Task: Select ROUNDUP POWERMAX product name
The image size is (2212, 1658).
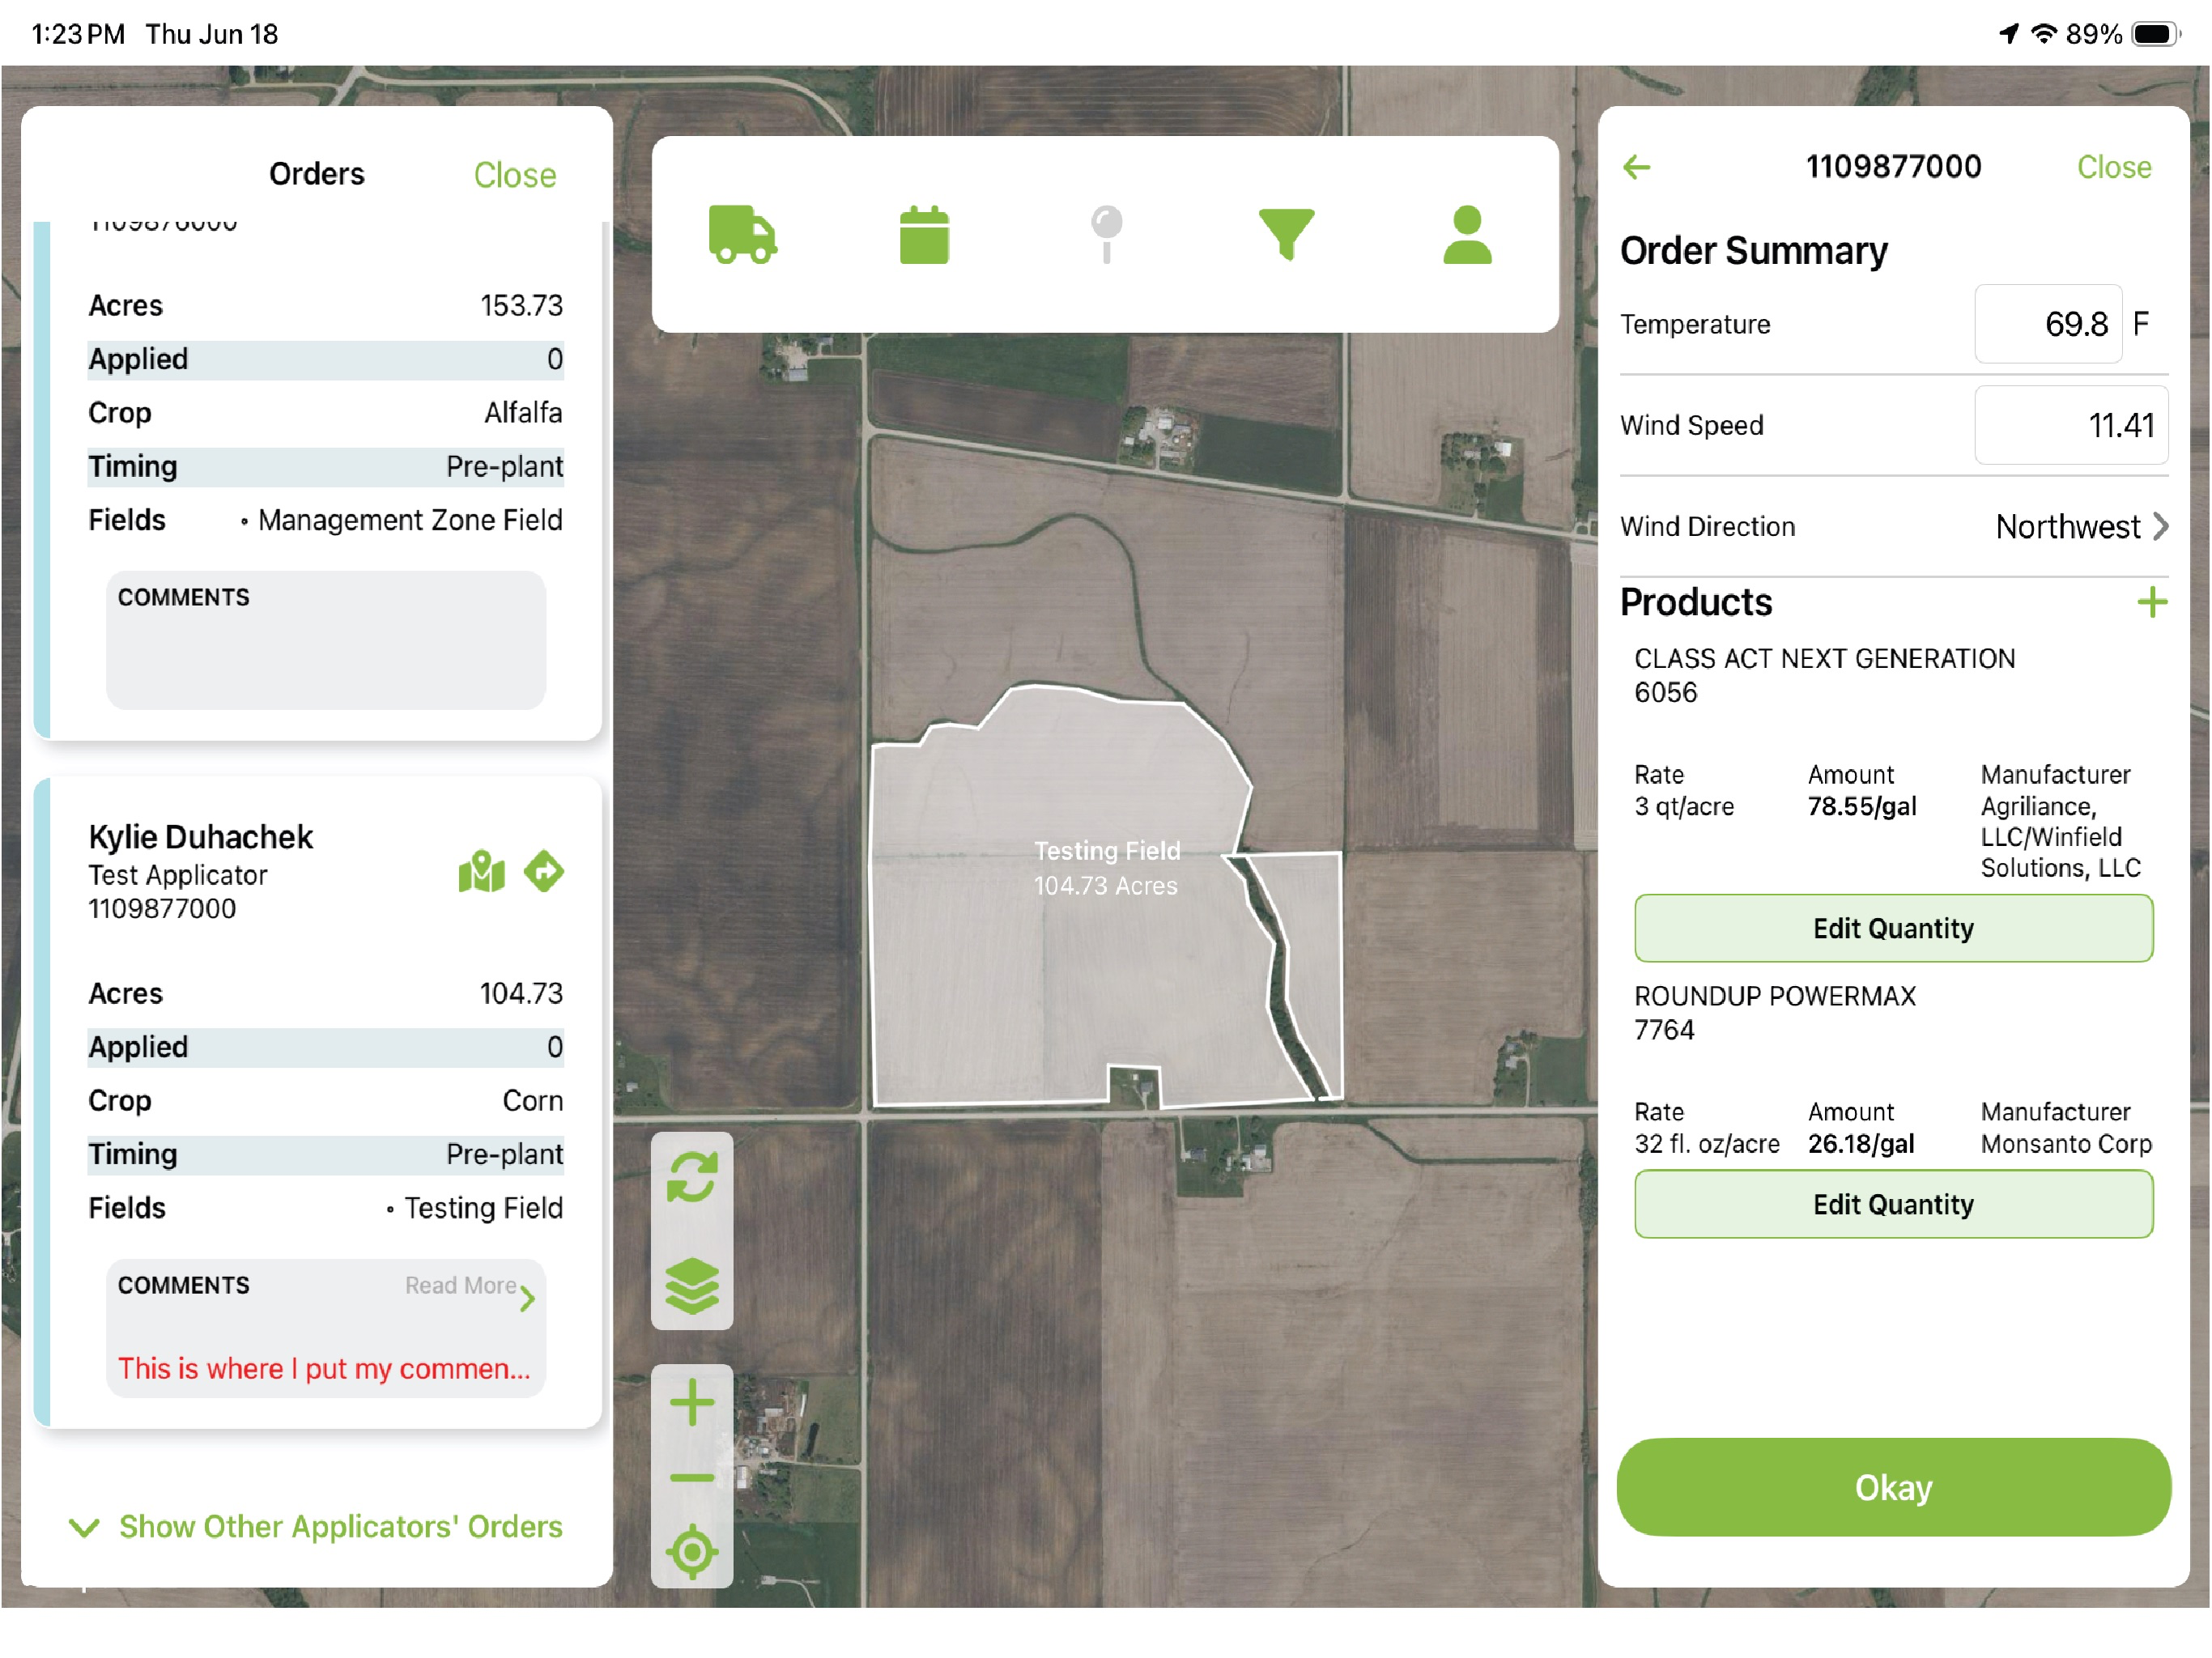Action: [x=1774, y=996]
